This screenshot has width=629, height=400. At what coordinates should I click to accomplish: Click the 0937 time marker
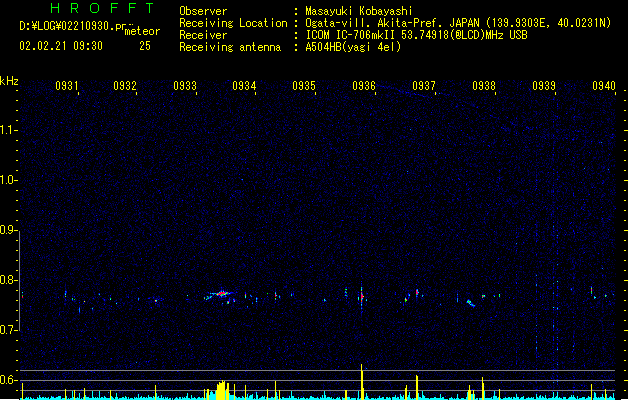click(x=424, y=85)
